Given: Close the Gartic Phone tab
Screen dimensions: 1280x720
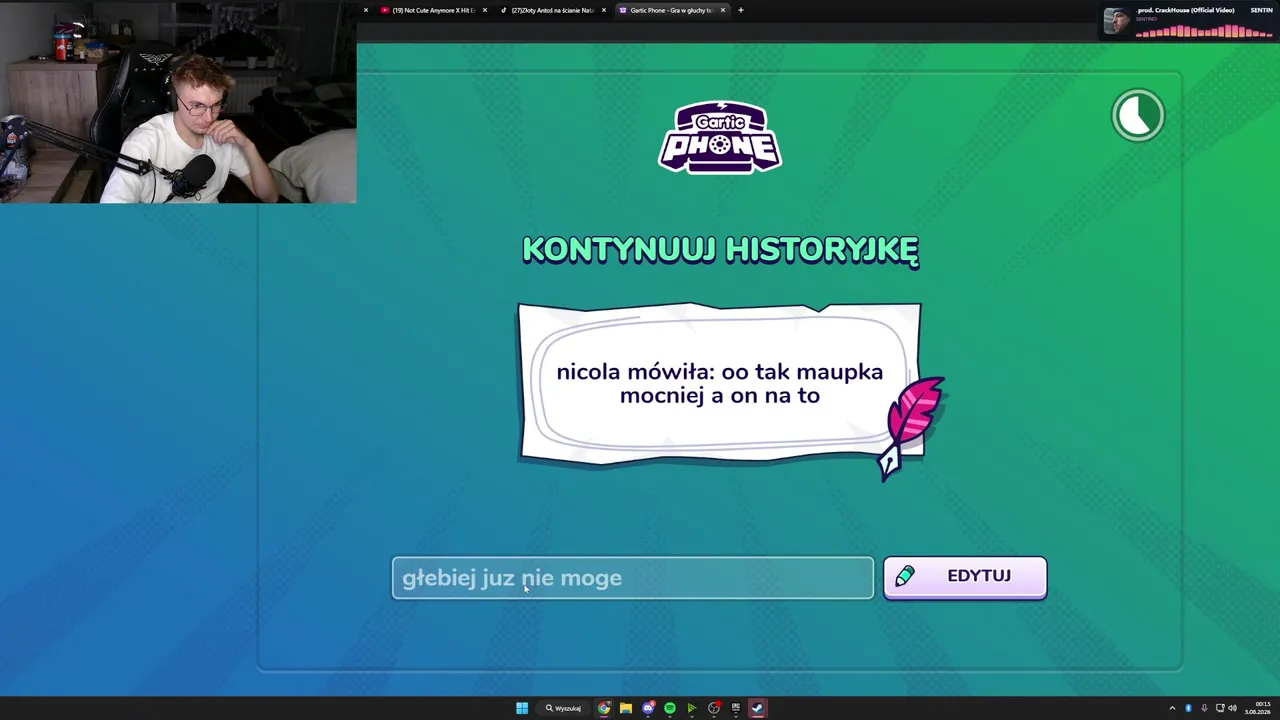Looking at the screenshot, I should tap(722, 10).
